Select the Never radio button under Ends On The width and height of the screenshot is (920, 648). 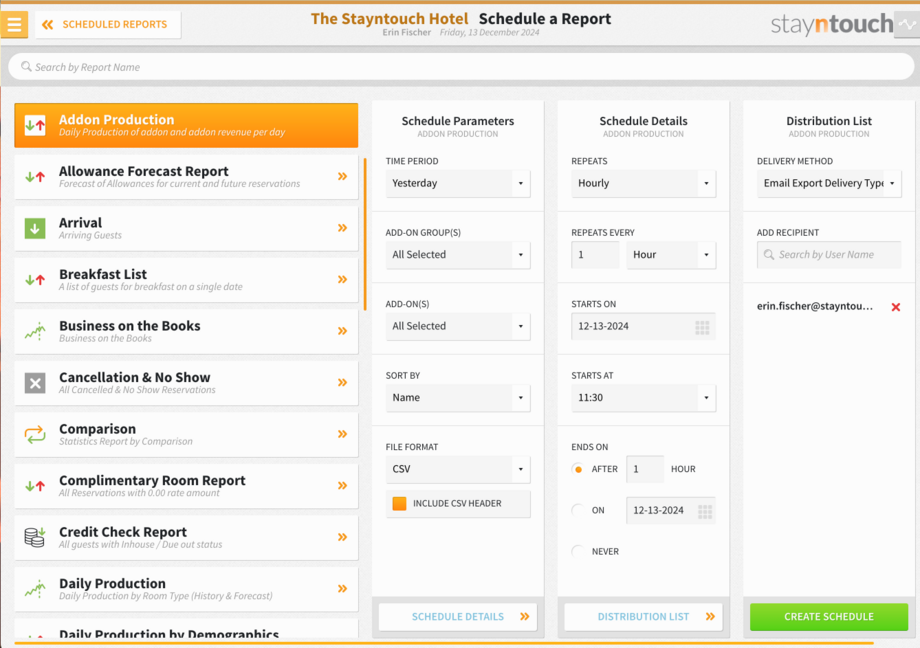click(578, 552)
